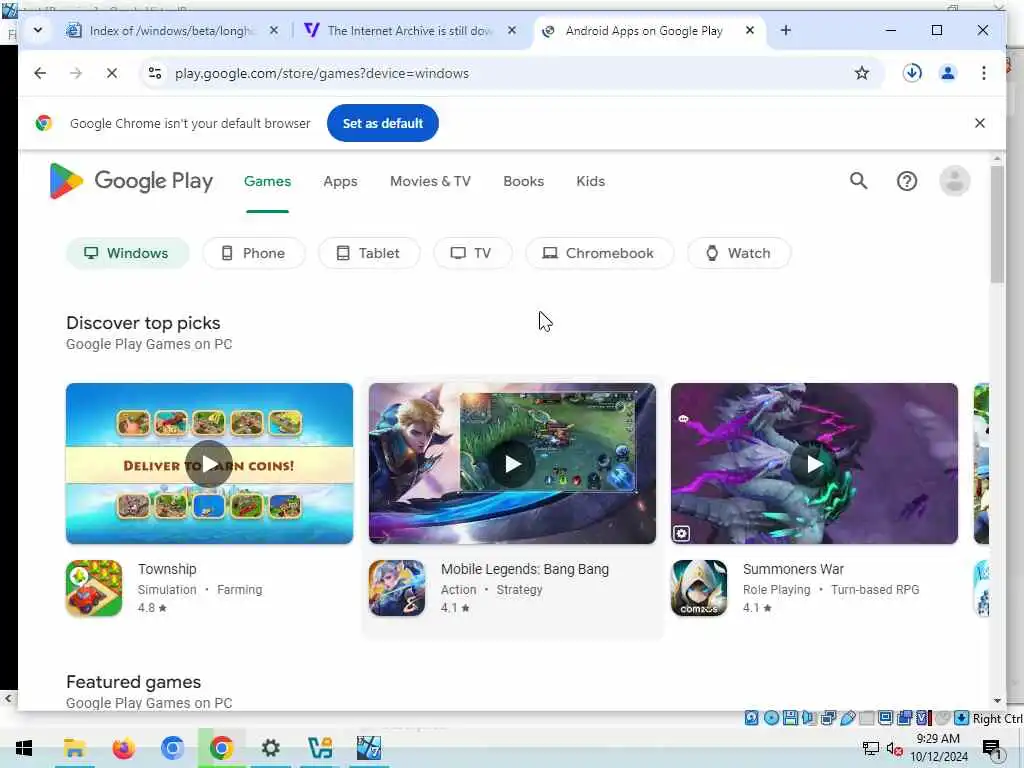Screen dimensions: 1024x768
Task: Go forward in browser history
Action: pos(76,73)
